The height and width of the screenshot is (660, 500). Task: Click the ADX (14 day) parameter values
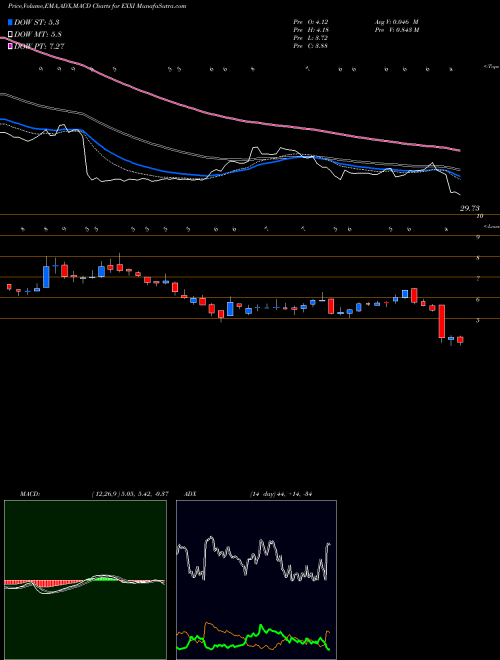[283, 494]
